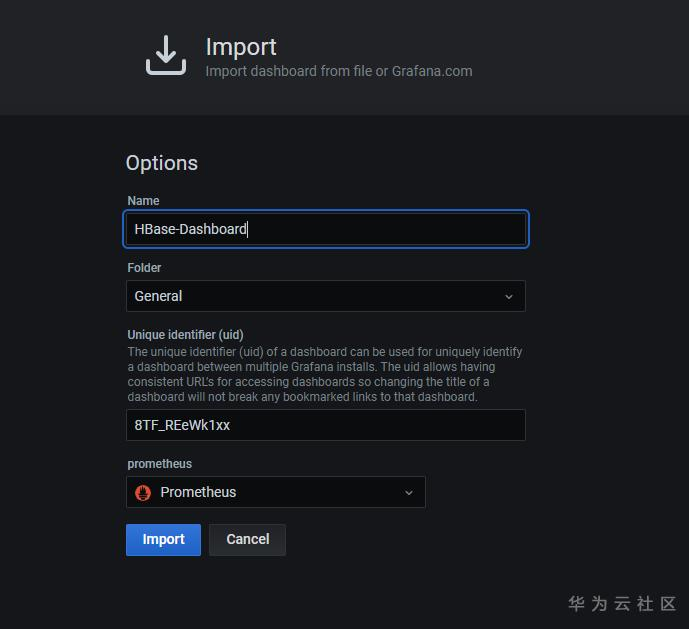Click the lowercase prometheus field label

point(159,464)
